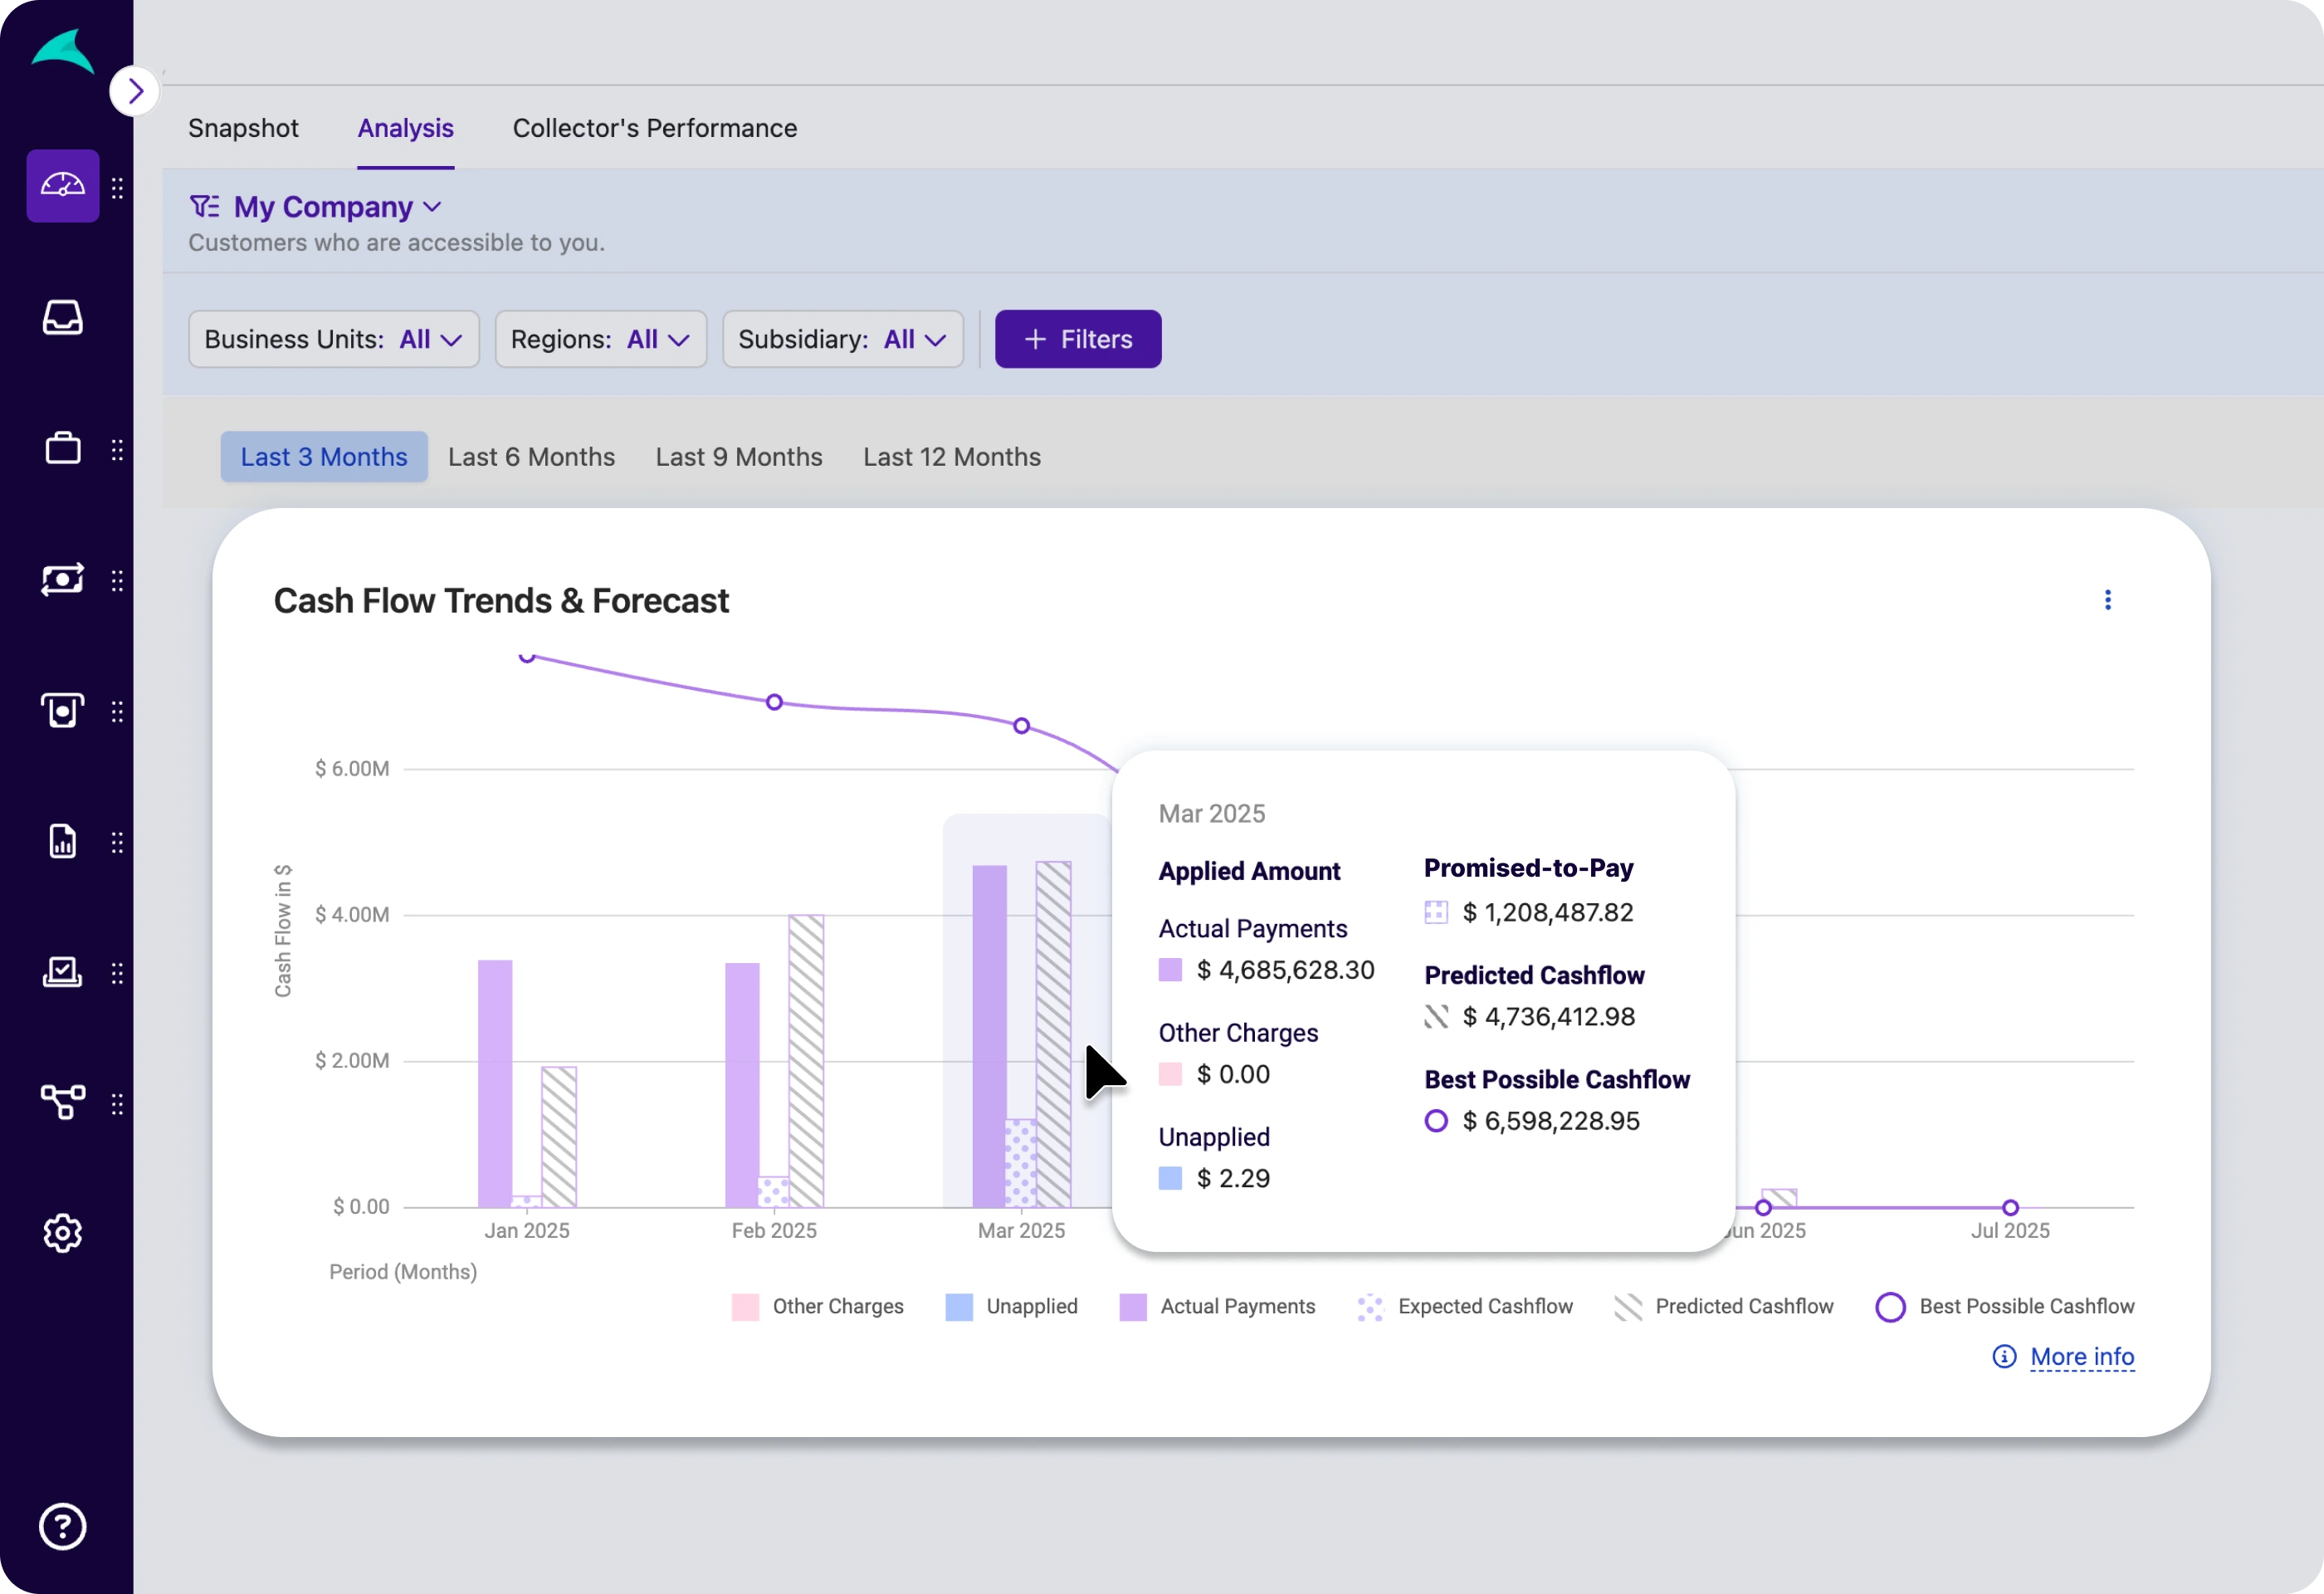Switch to Collector's Performance tab
This screenshot has height=1594, width=2324.
point(654,128)
